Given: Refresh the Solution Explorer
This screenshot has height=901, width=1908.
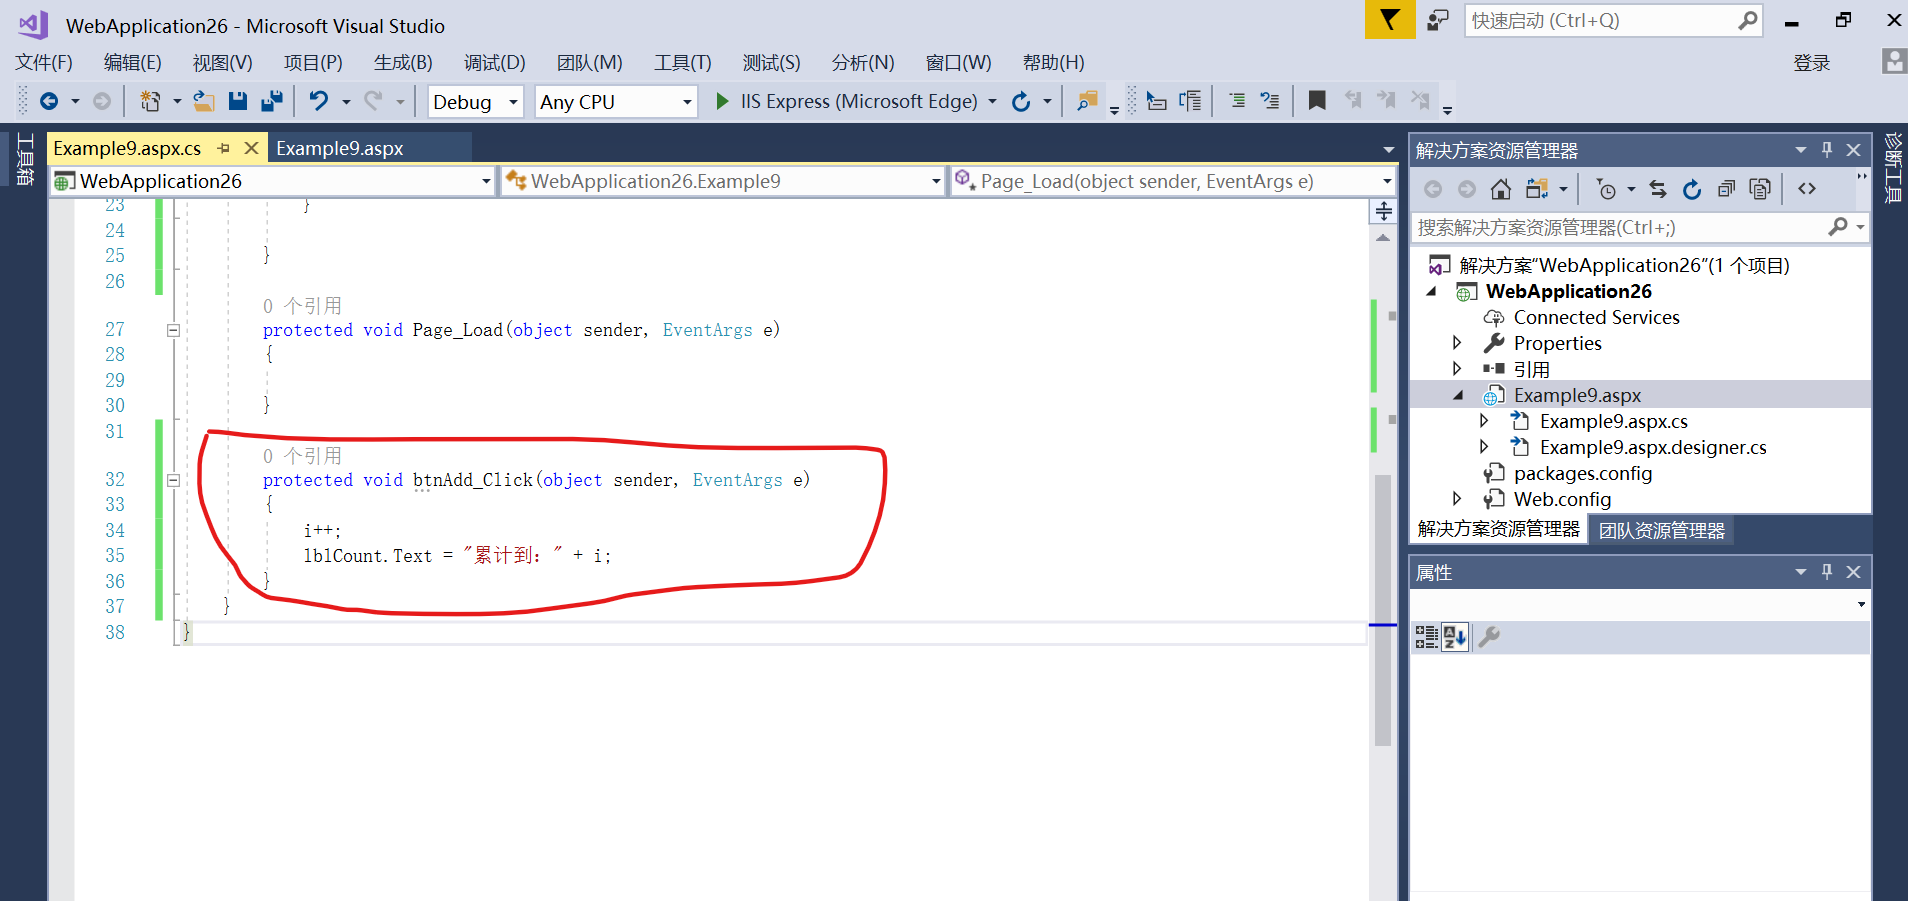Looking at the screenshot, I should click(x=1691, y=188).
